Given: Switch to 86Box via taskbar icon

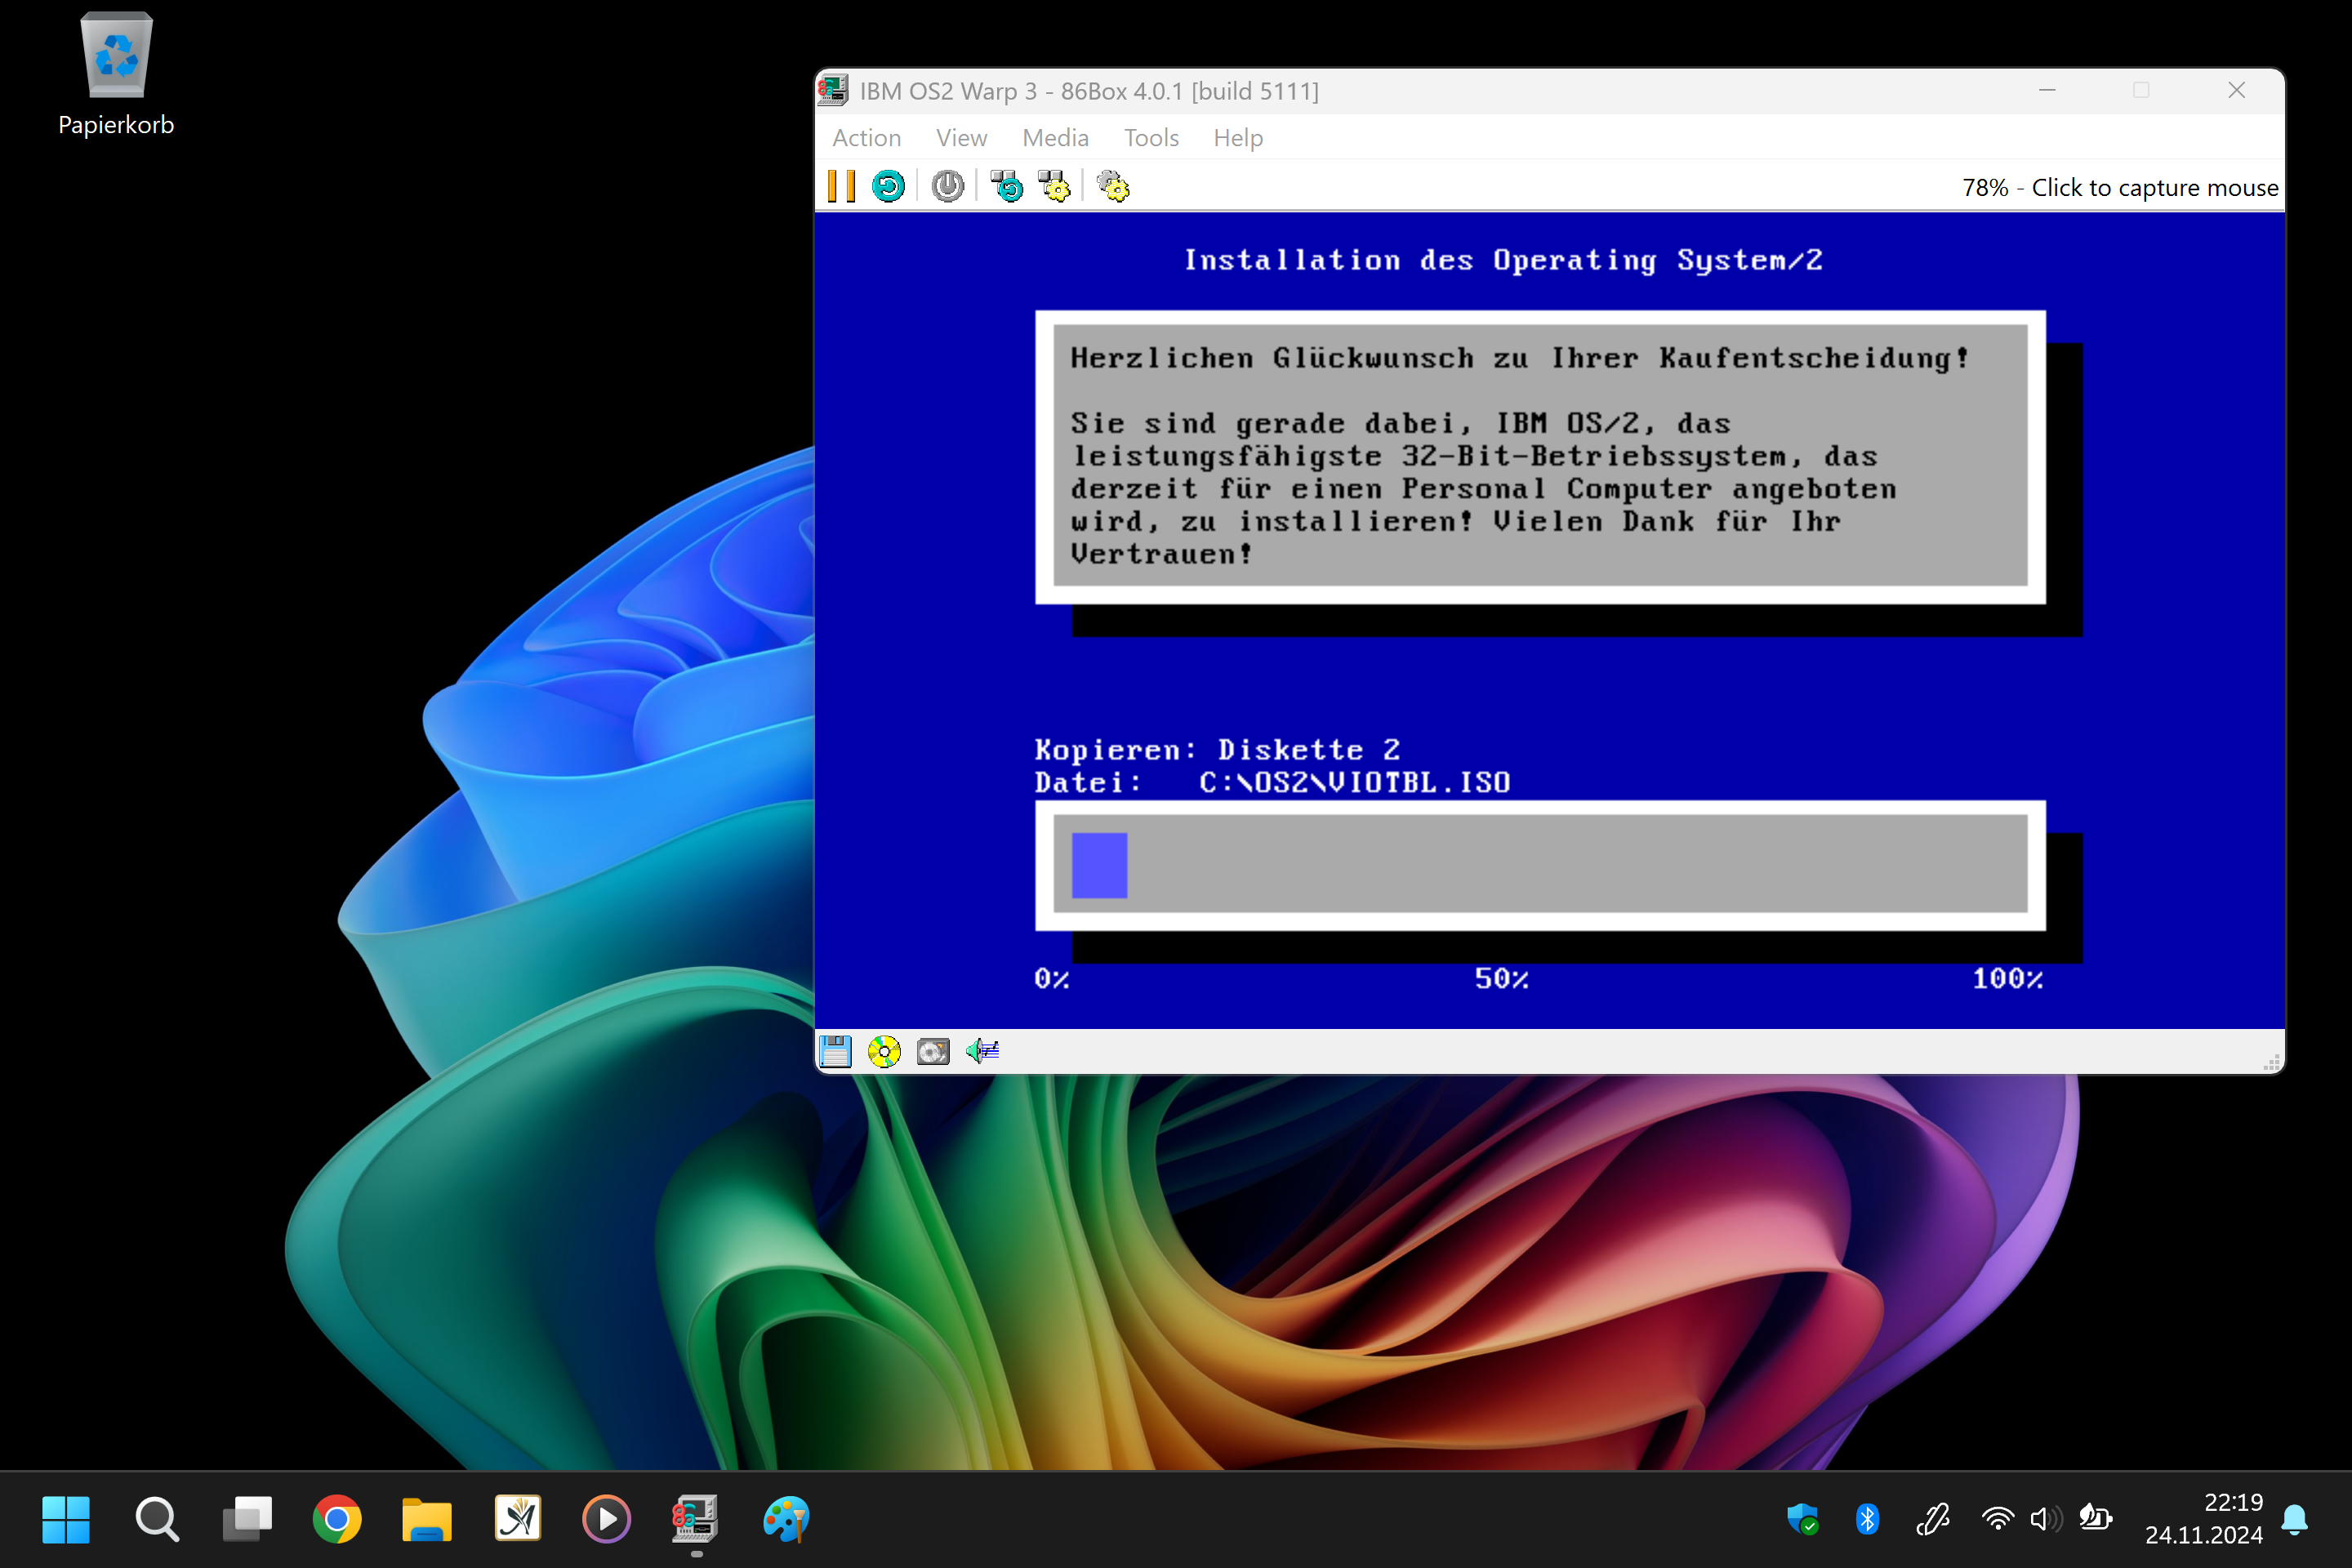Looking at the screenshot, I should [x=696, y=1519].
